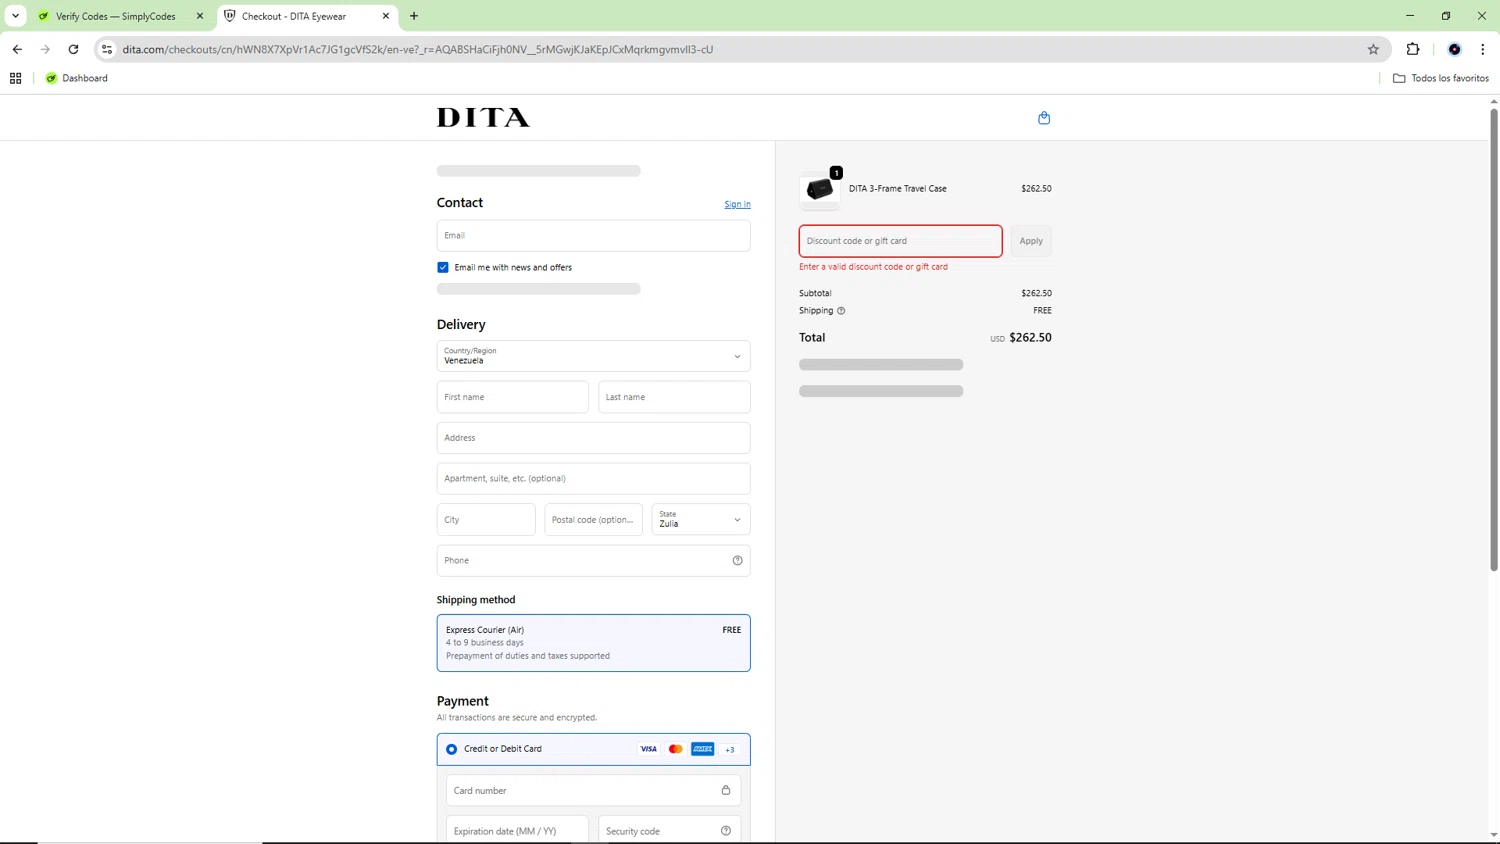Open the shopping bag cart icon
The height and width of the screenshot is (844, 1500).
(x=1044, y=118)
